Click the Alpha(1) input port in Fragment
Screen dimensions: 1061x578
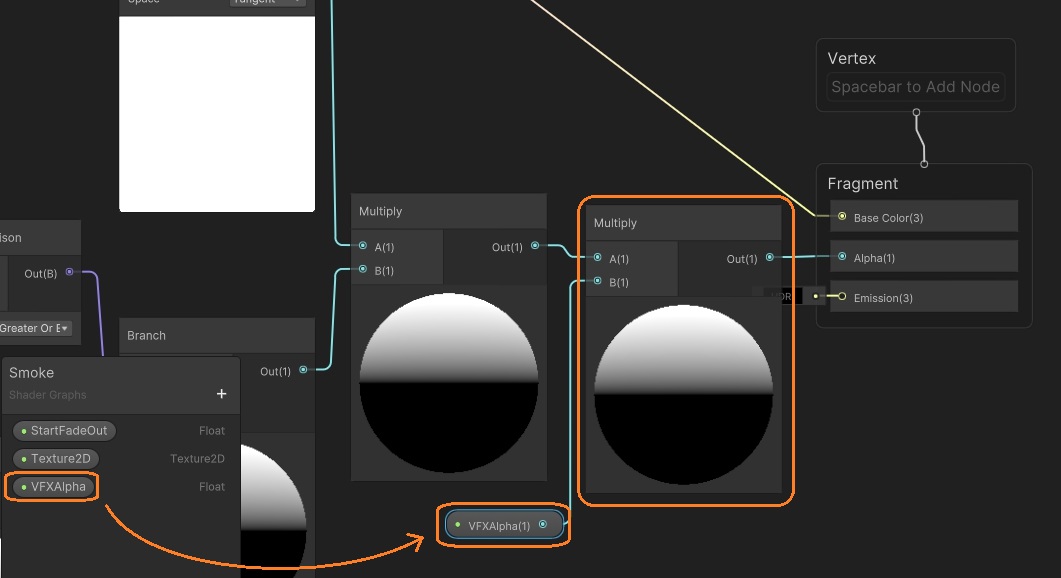(842, 257)
